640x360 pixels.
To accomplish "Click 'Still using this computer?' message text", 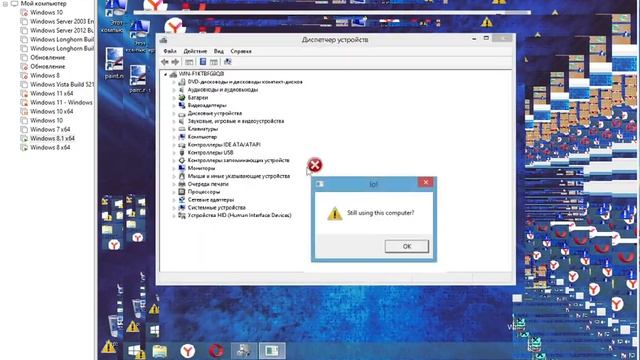I will coord(380,213).
